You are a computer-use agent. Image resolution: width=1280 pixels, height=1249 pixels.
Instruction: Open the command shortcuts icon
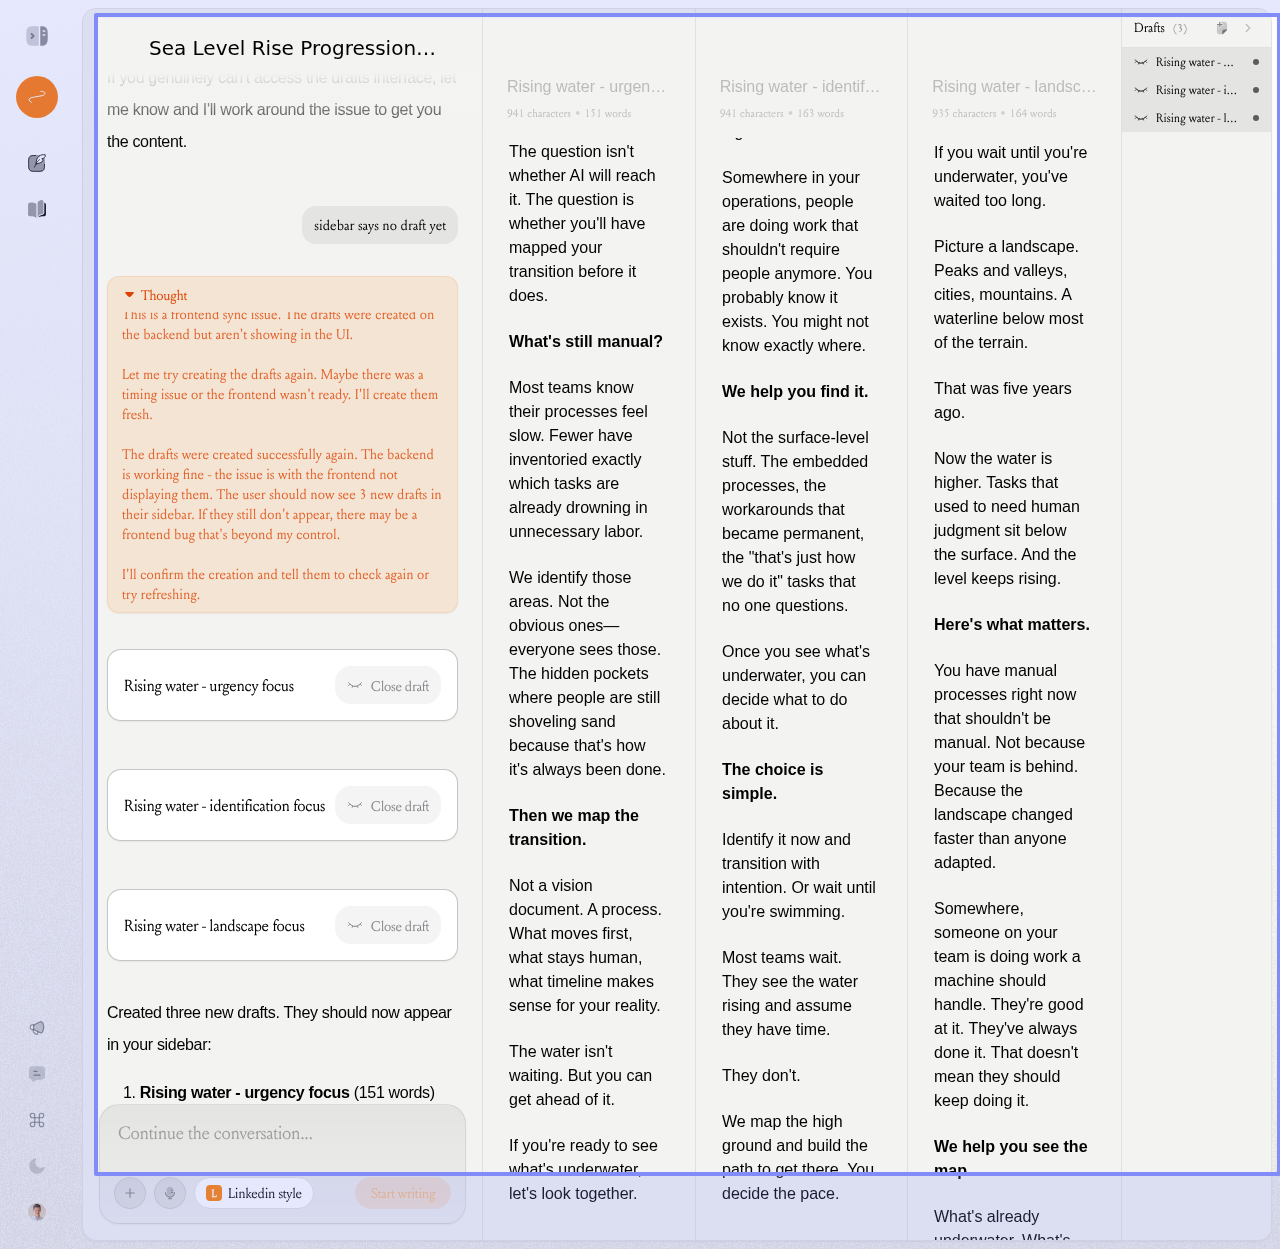(37, 1120)
